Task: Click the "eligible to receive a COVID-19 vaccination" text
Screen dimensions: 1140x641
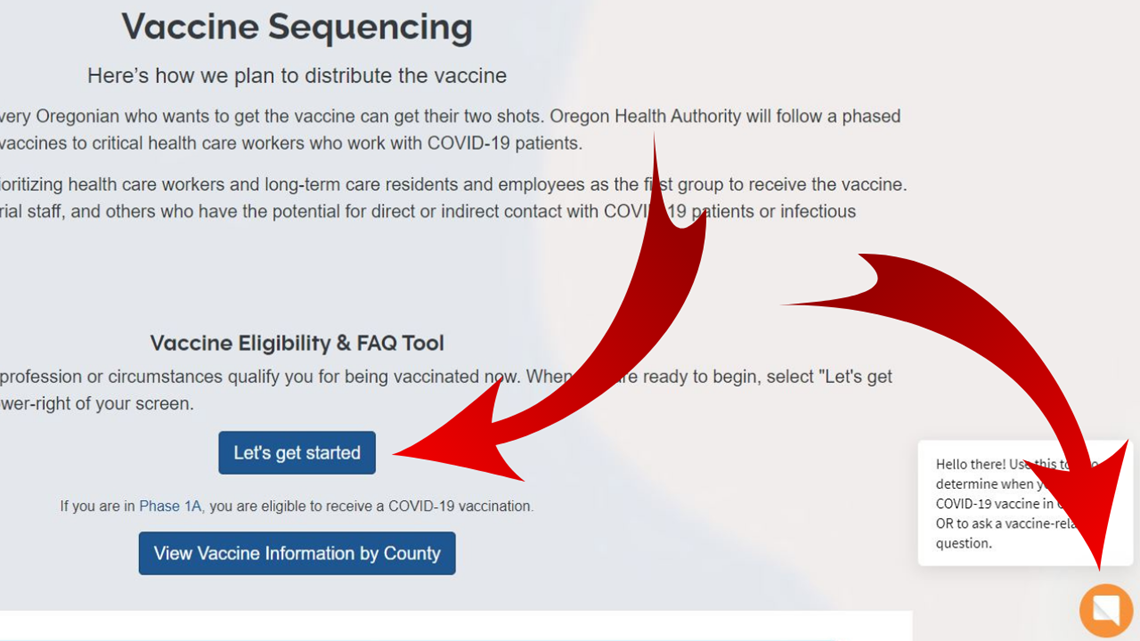Action: 371,506
